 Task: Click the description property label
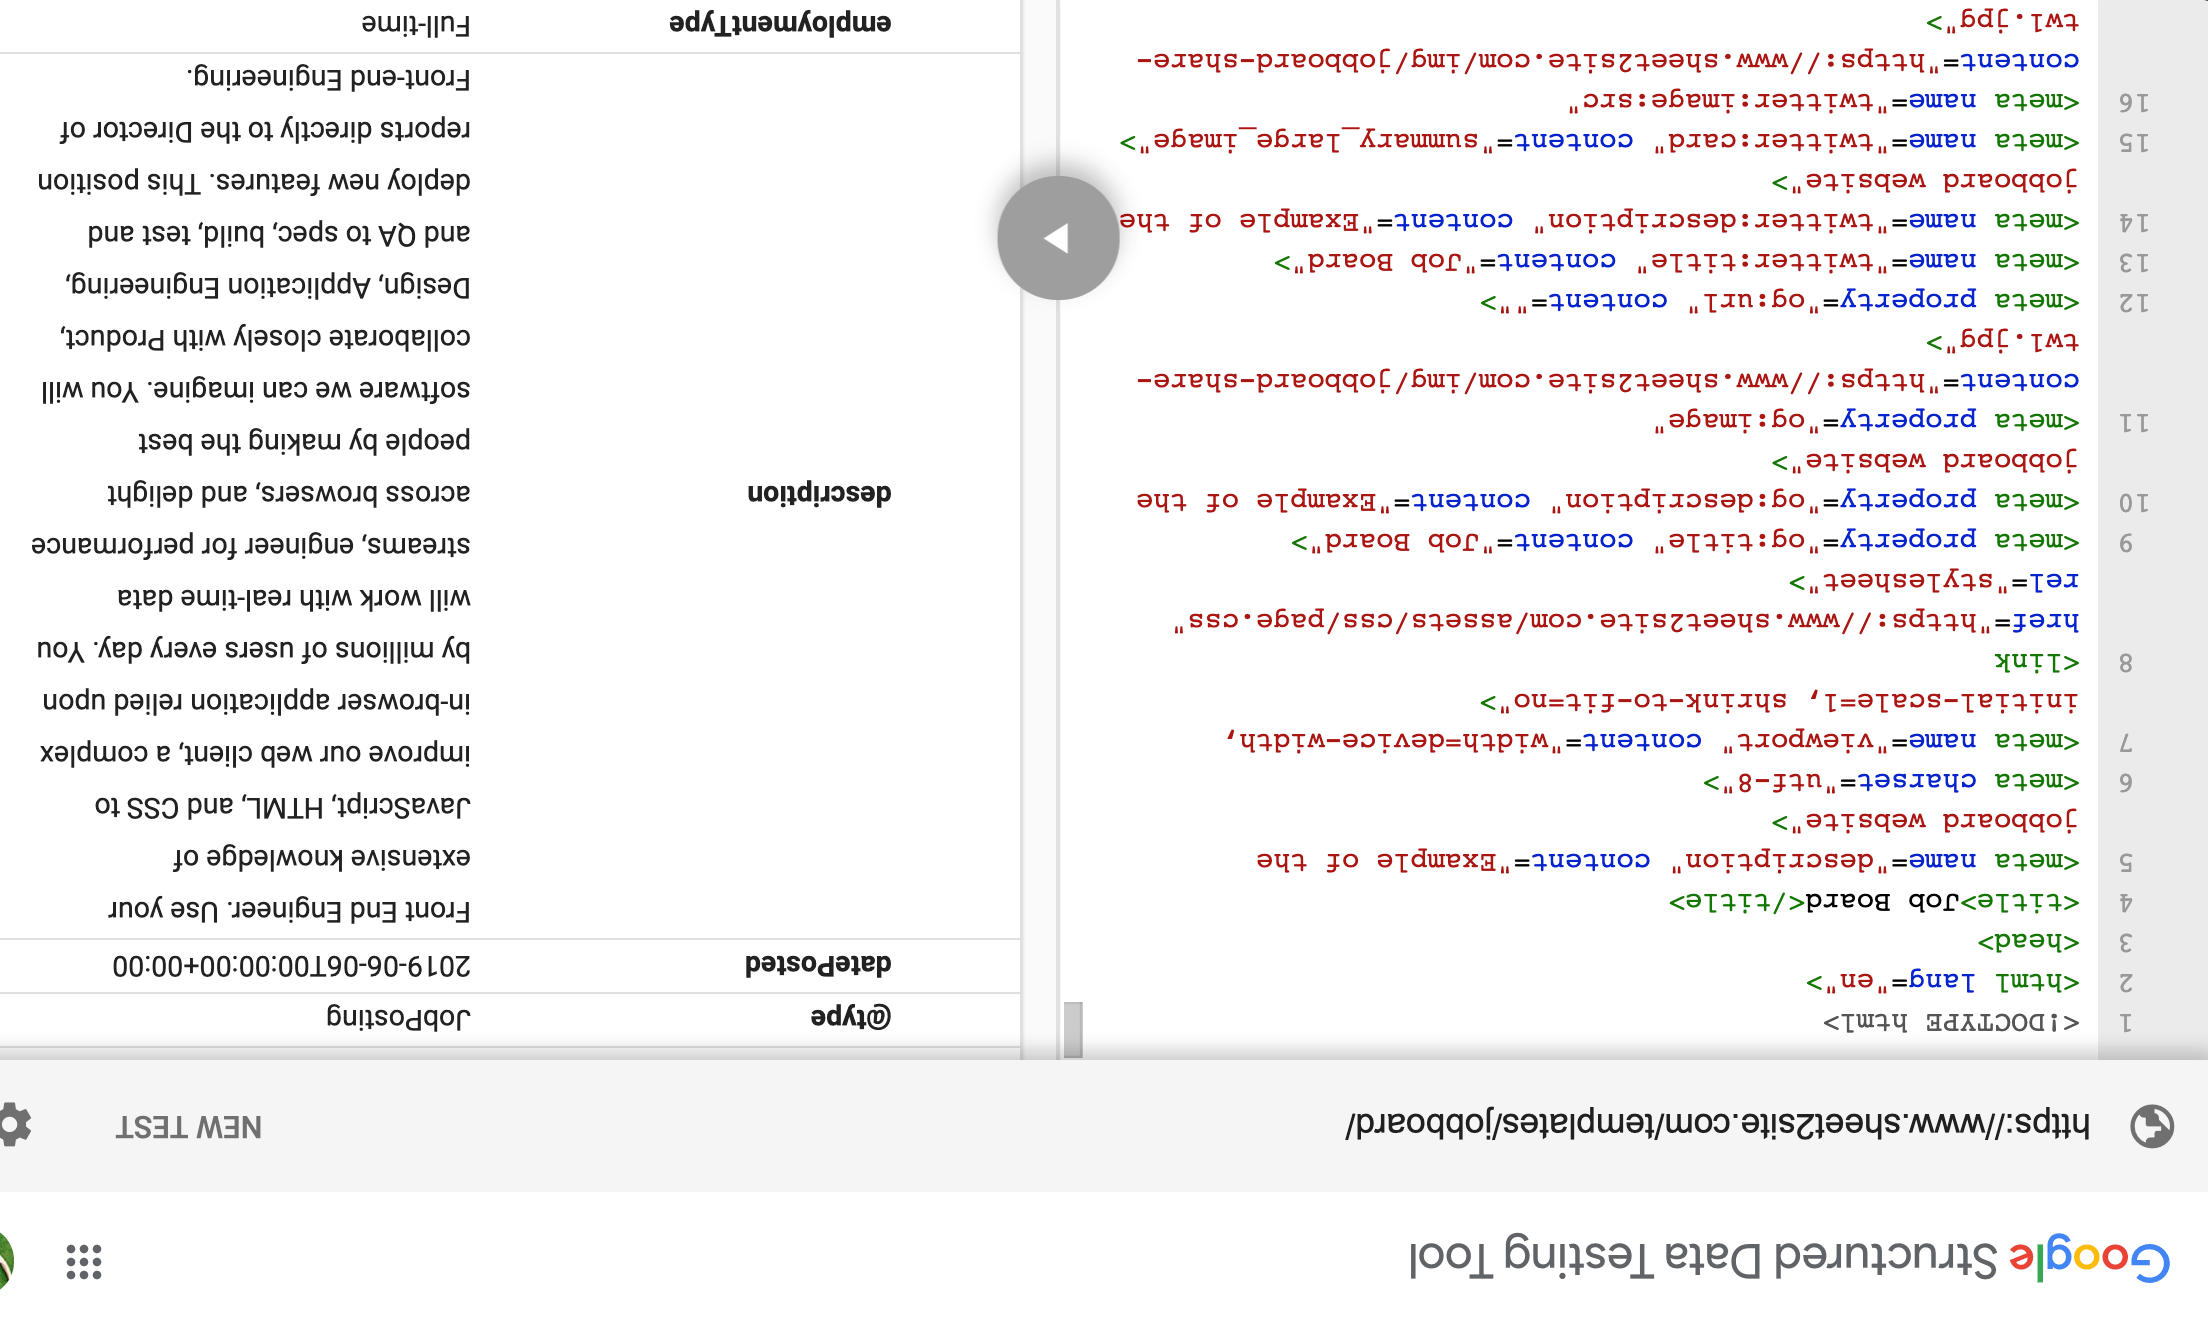click(818, 493)
